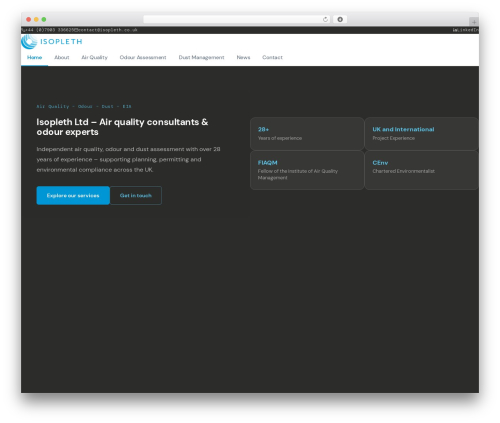Open the Home menu item
The width and height of the screenshot is (500, 423).
(35, 57)
